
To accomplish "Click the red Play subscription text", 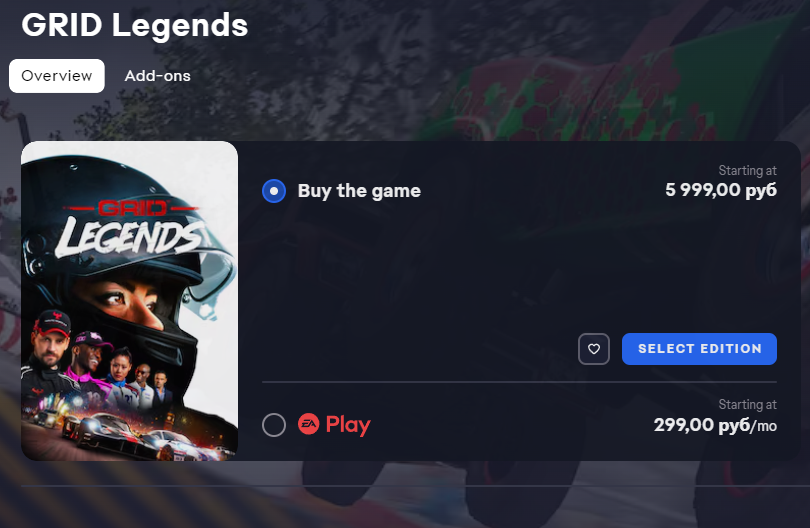I will [x=348, y=425].
